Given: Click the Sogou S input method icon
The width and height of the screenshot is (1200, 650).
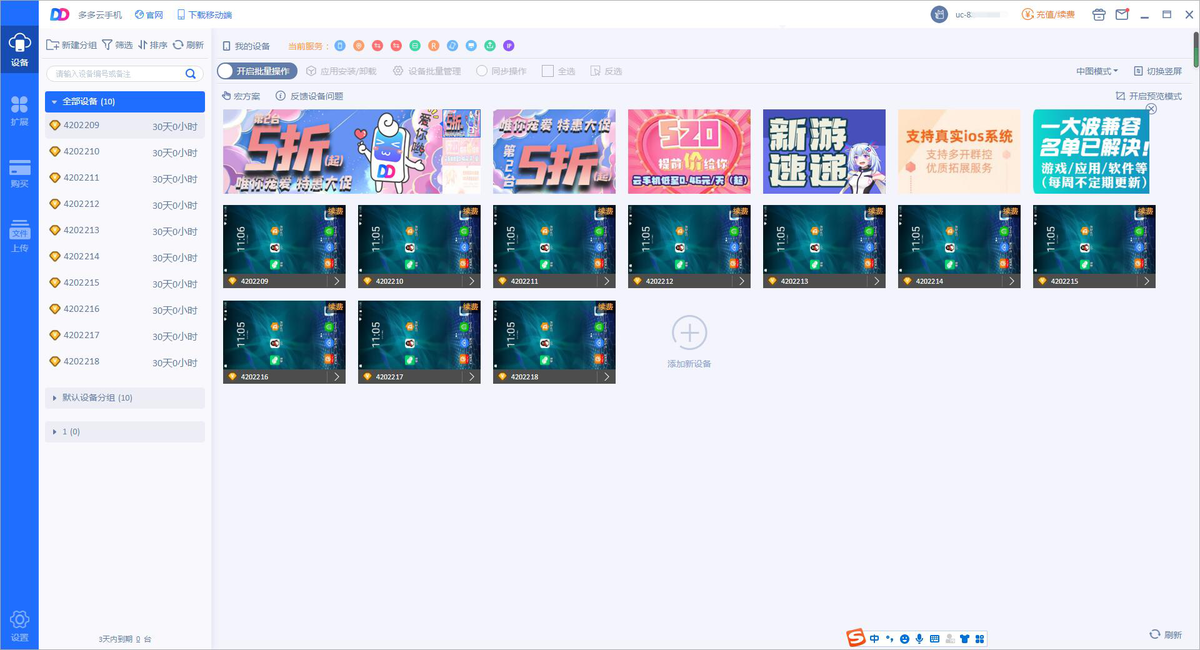Looking at the screenshot, I should click(x=855, y=638).
